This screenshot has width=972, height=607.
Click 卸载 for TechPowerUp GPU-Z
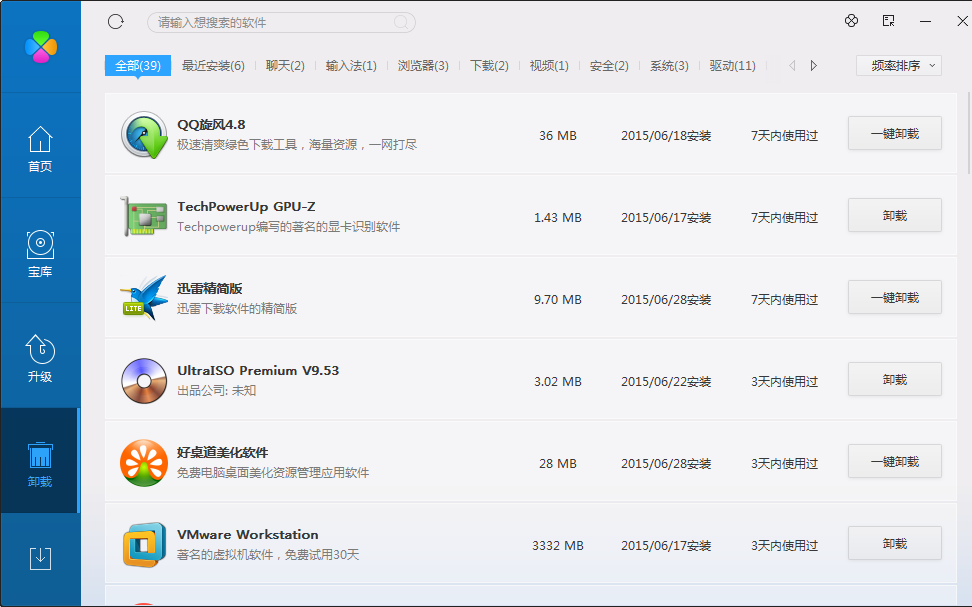click(x=895, y=216)
